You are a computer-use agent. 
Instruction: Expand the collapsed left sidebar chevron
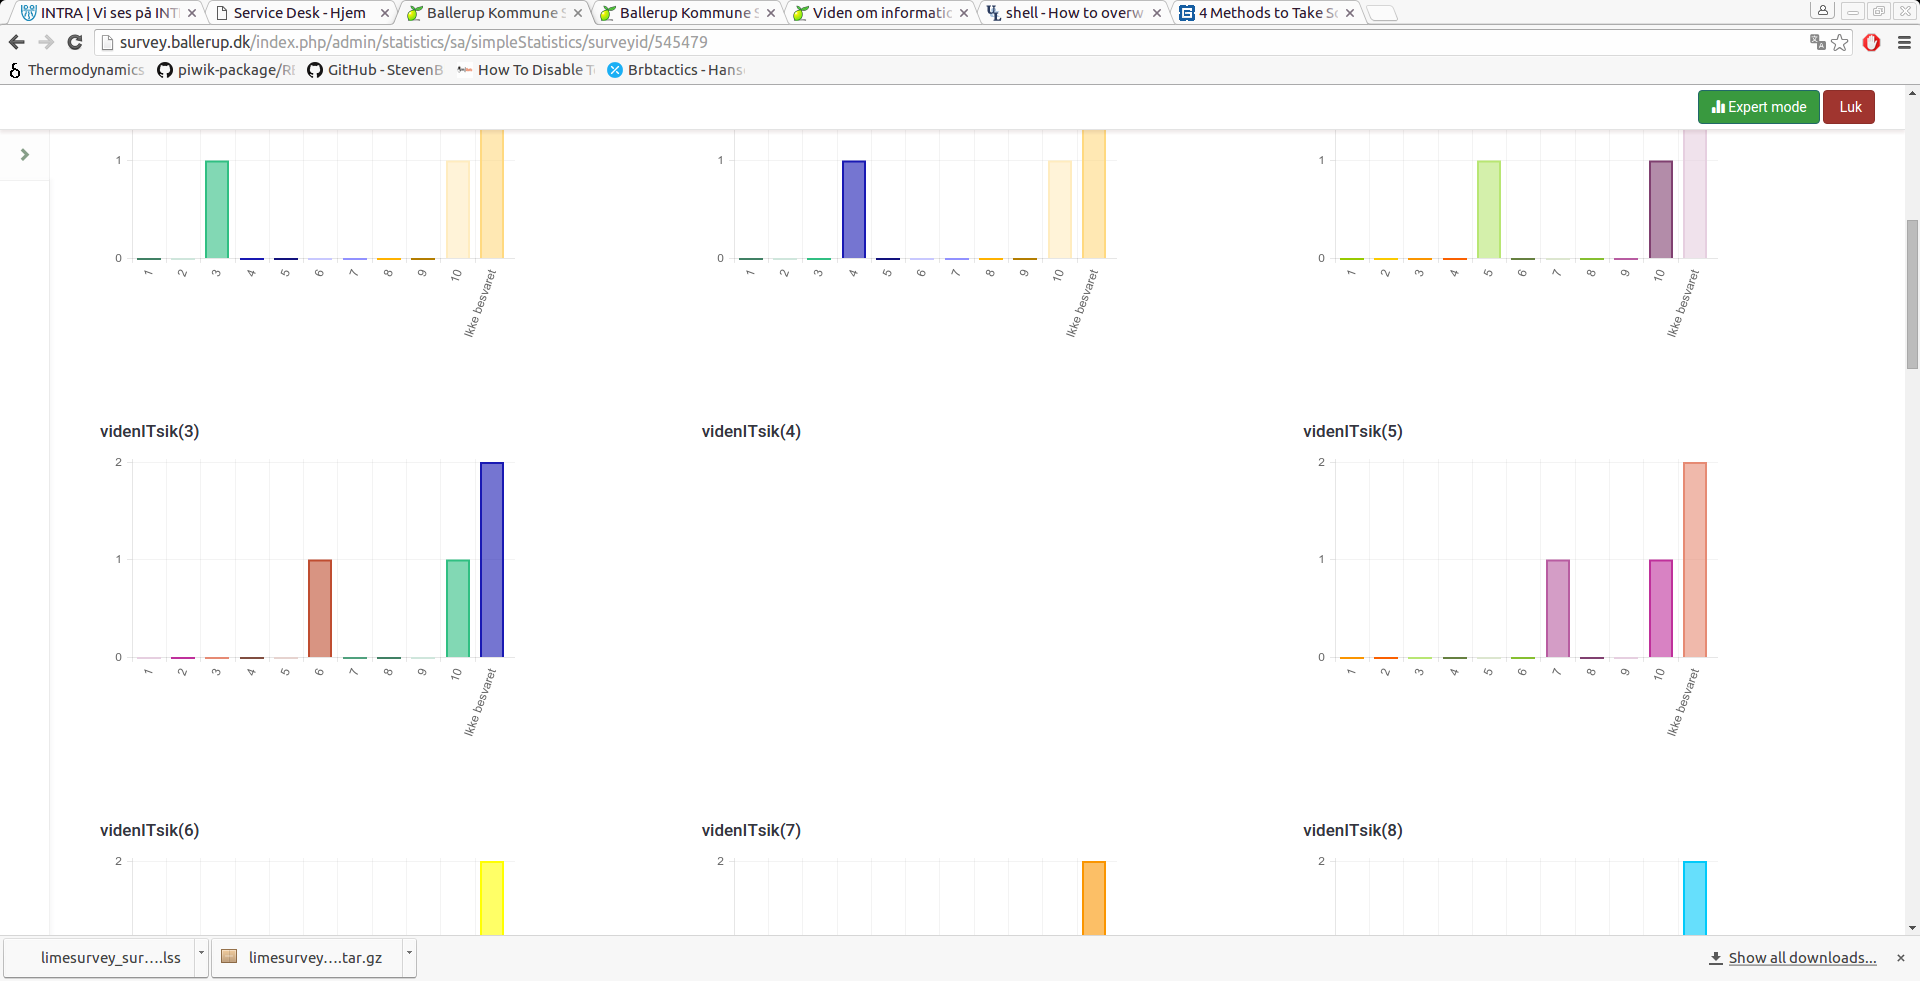click(x=25, y=155)
